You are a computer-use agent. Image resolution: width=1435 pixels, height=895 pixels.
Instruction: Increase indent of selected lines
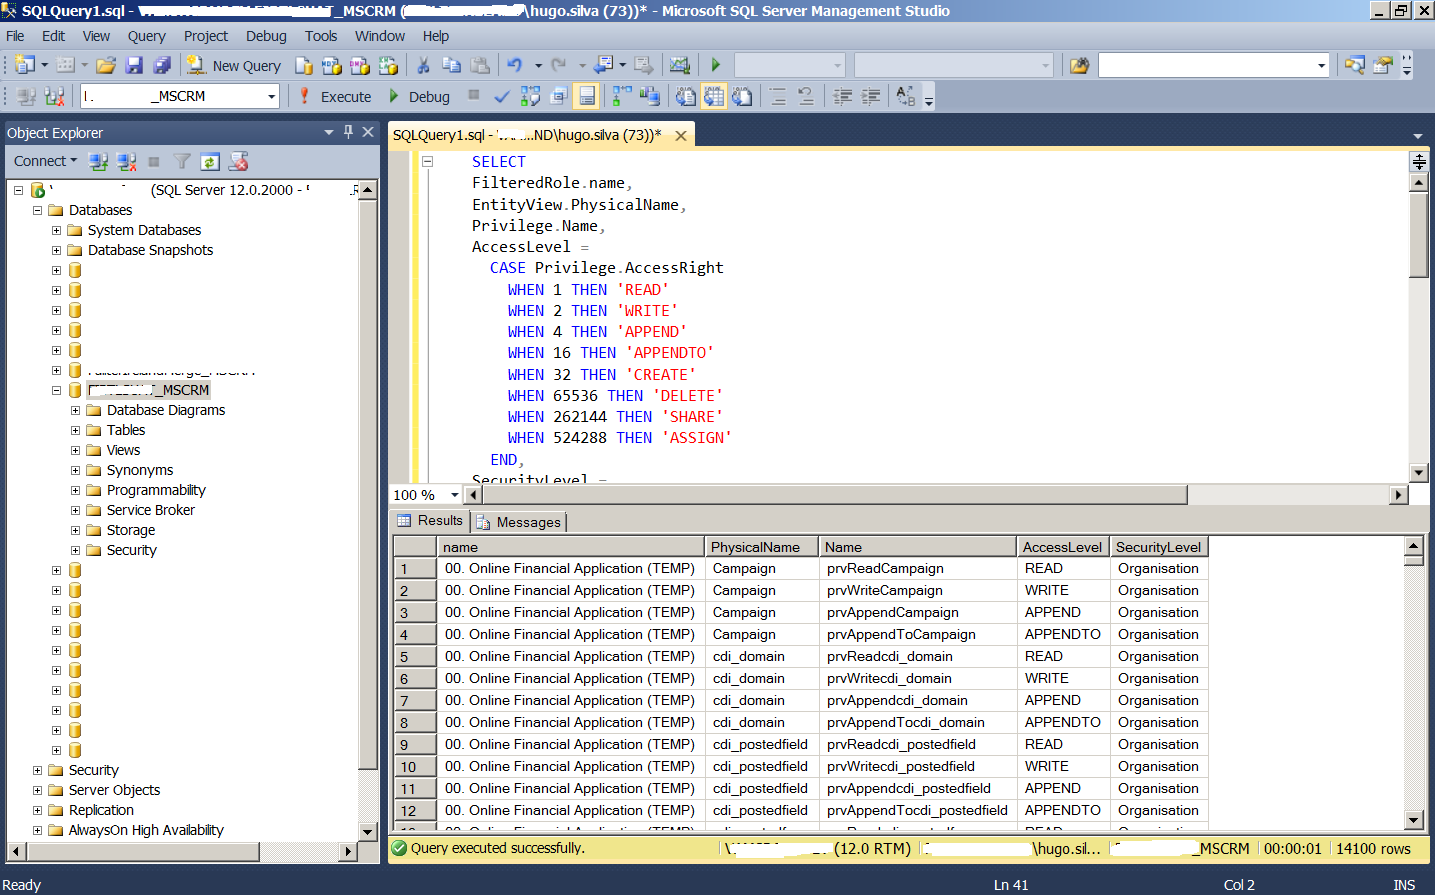coord(871,96)
